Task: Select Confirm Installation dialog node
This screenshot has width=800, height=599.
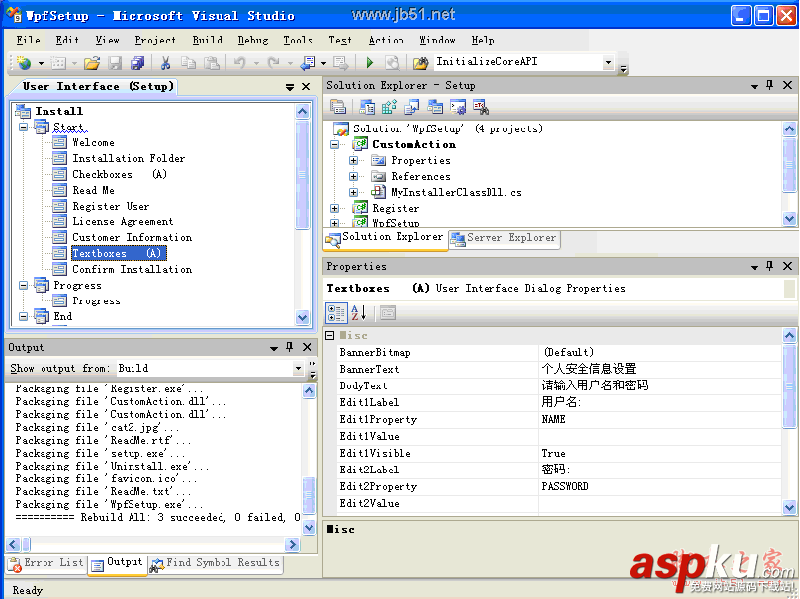Action: click(x=132, y=269)
